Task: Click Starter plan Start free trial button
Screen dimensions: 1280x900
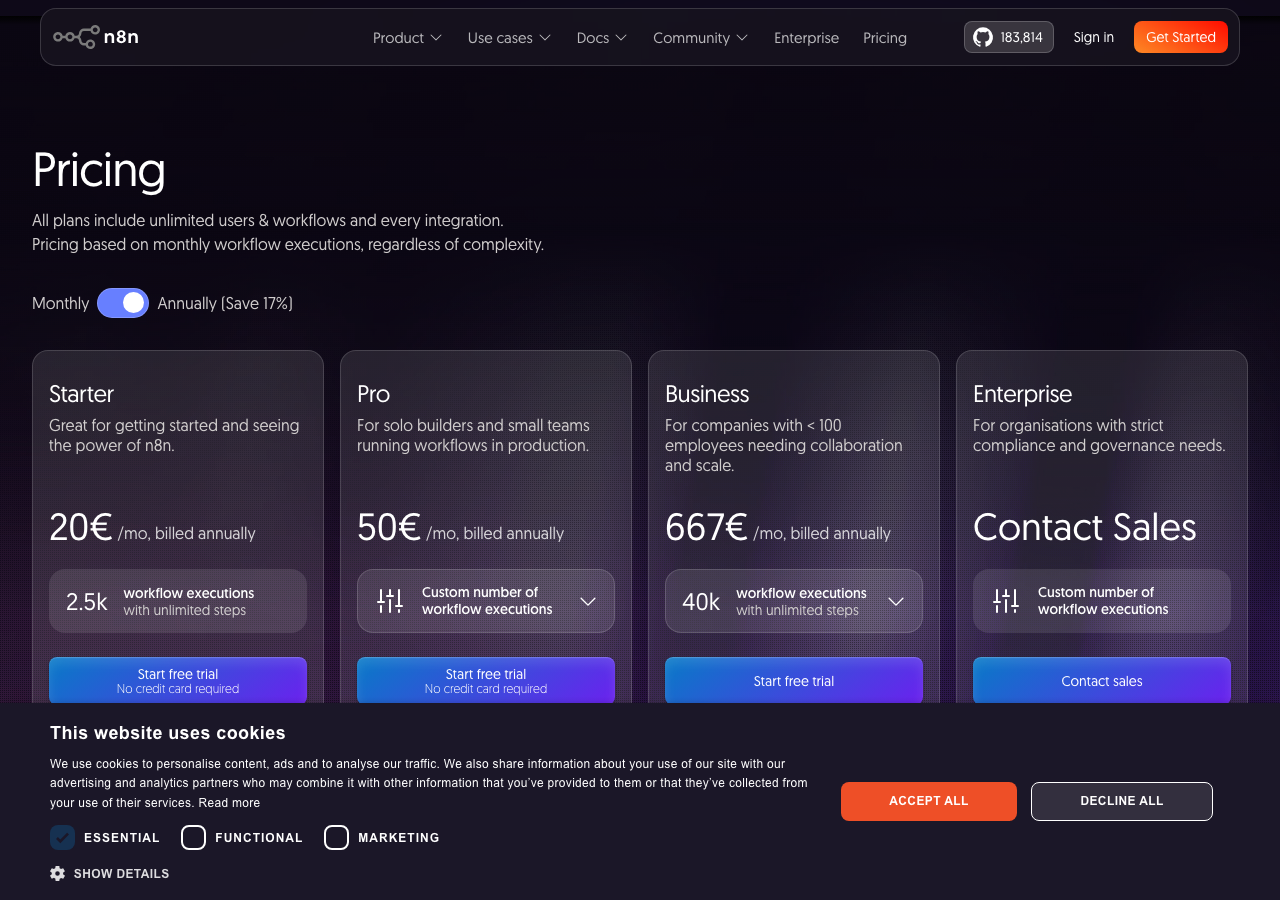Action: pyautogui.click(x=178, y=681)
